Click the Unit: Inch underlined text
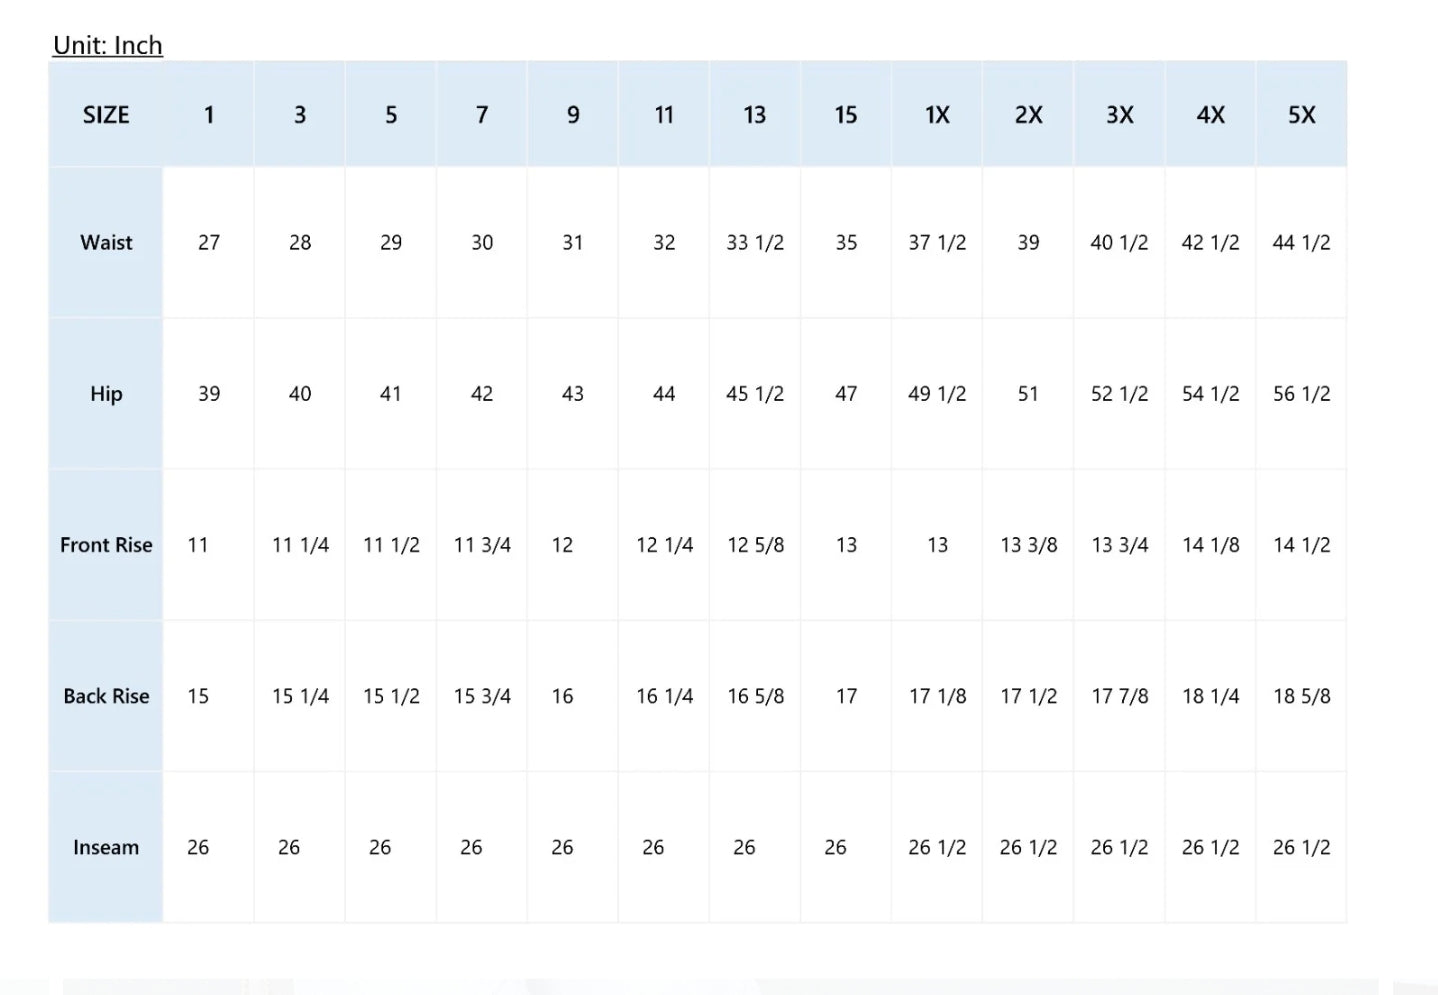1438x995 pixels. [x=108, y=46]
